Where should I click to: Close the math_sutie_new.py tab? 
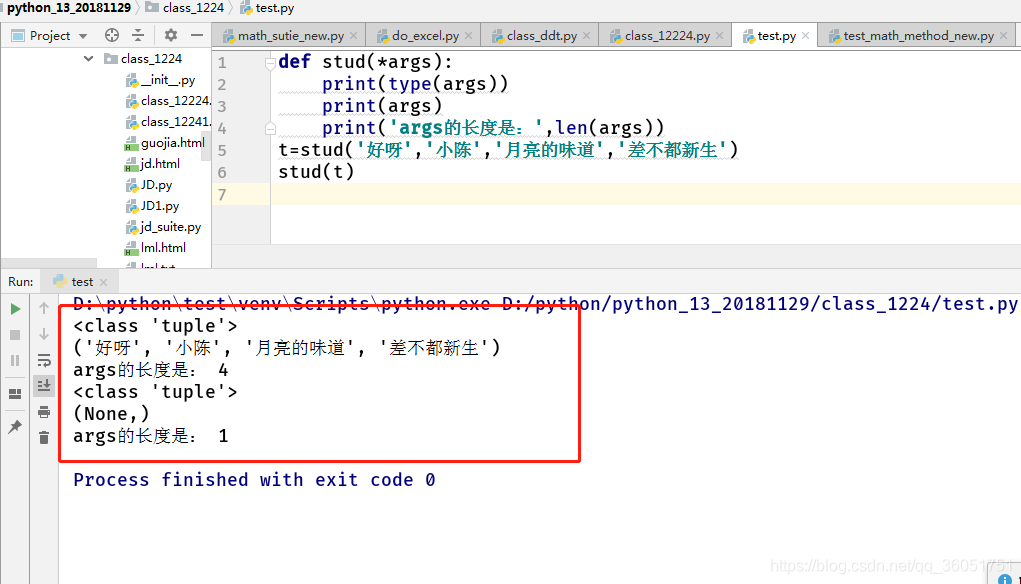tap(354, 36)
